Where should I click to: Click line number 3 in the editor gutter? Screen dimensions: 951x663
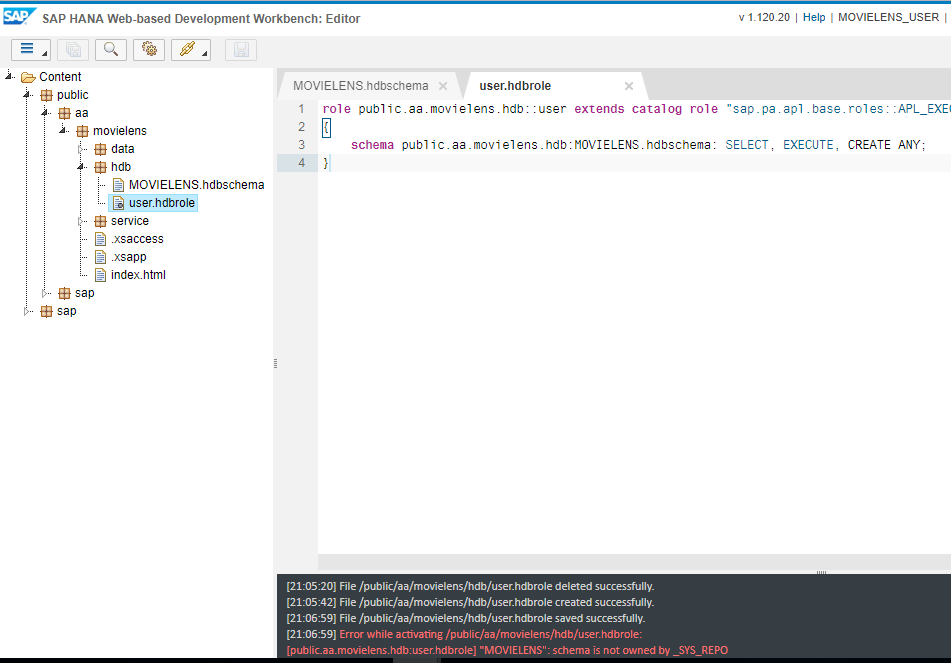click(x=301, y=144)
